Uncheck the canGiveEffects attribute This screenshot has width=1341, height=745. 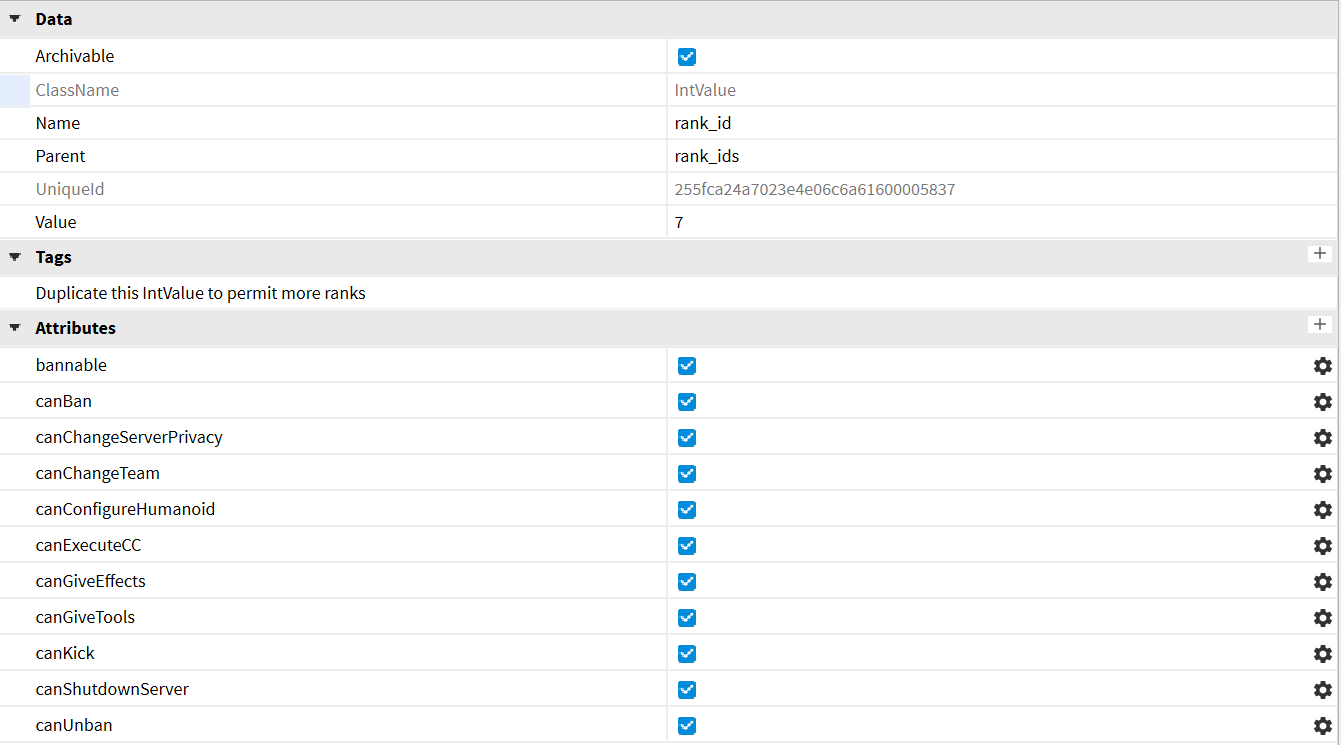(686, 581)
